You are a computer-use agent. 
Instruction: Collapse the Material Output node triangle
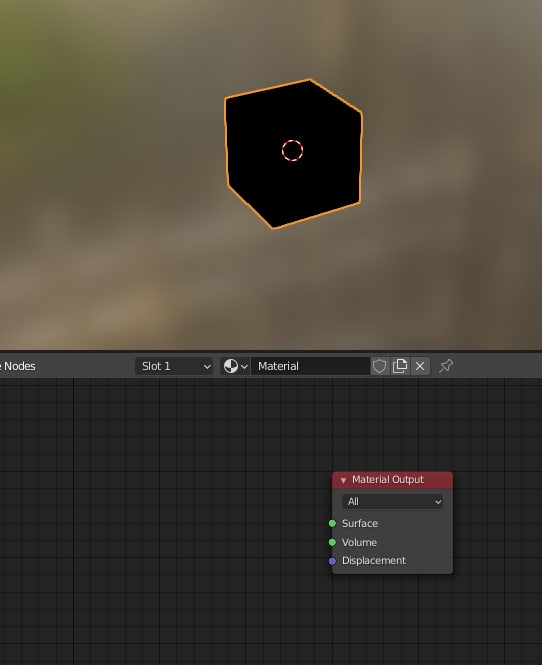tap(344, 480)
